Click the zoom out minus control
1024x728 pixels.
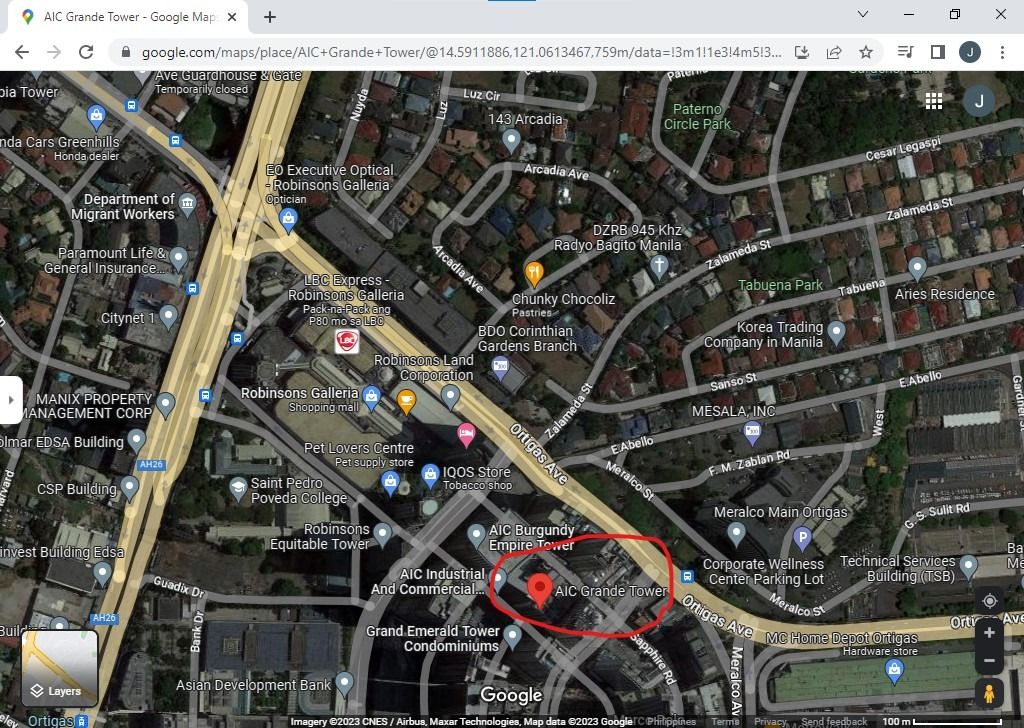click(988, 660)
